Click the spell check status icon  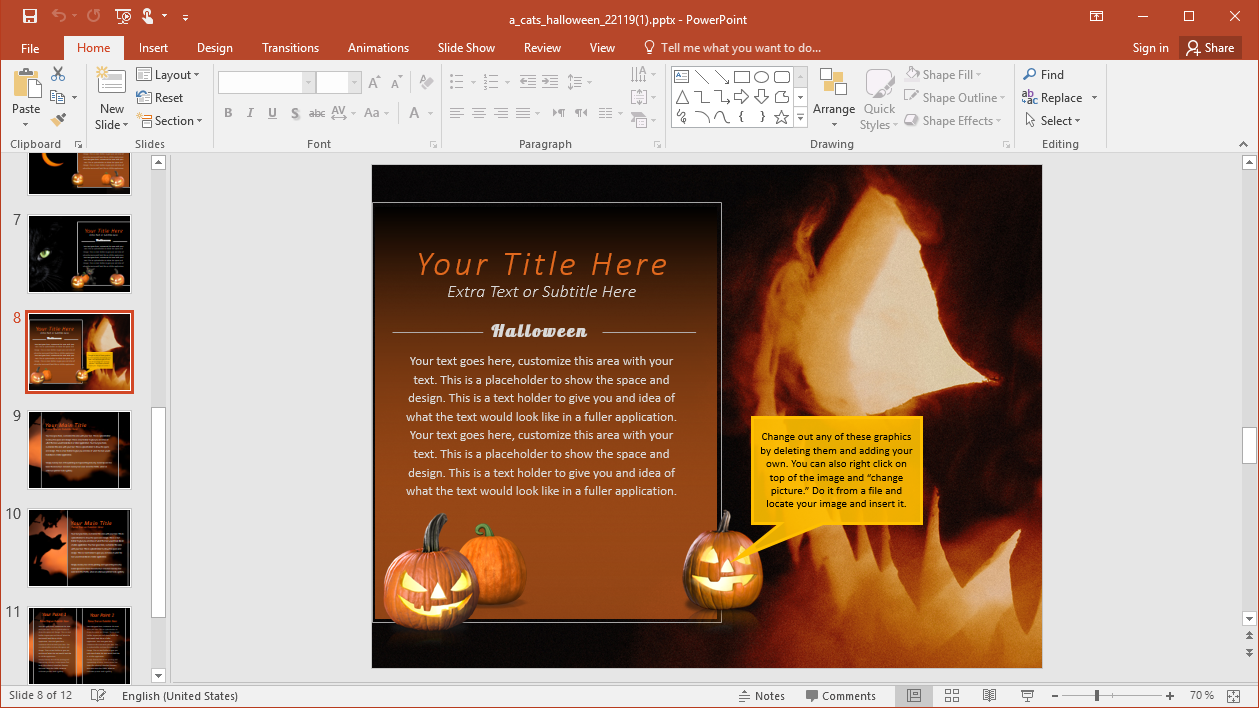pos(98,695)
